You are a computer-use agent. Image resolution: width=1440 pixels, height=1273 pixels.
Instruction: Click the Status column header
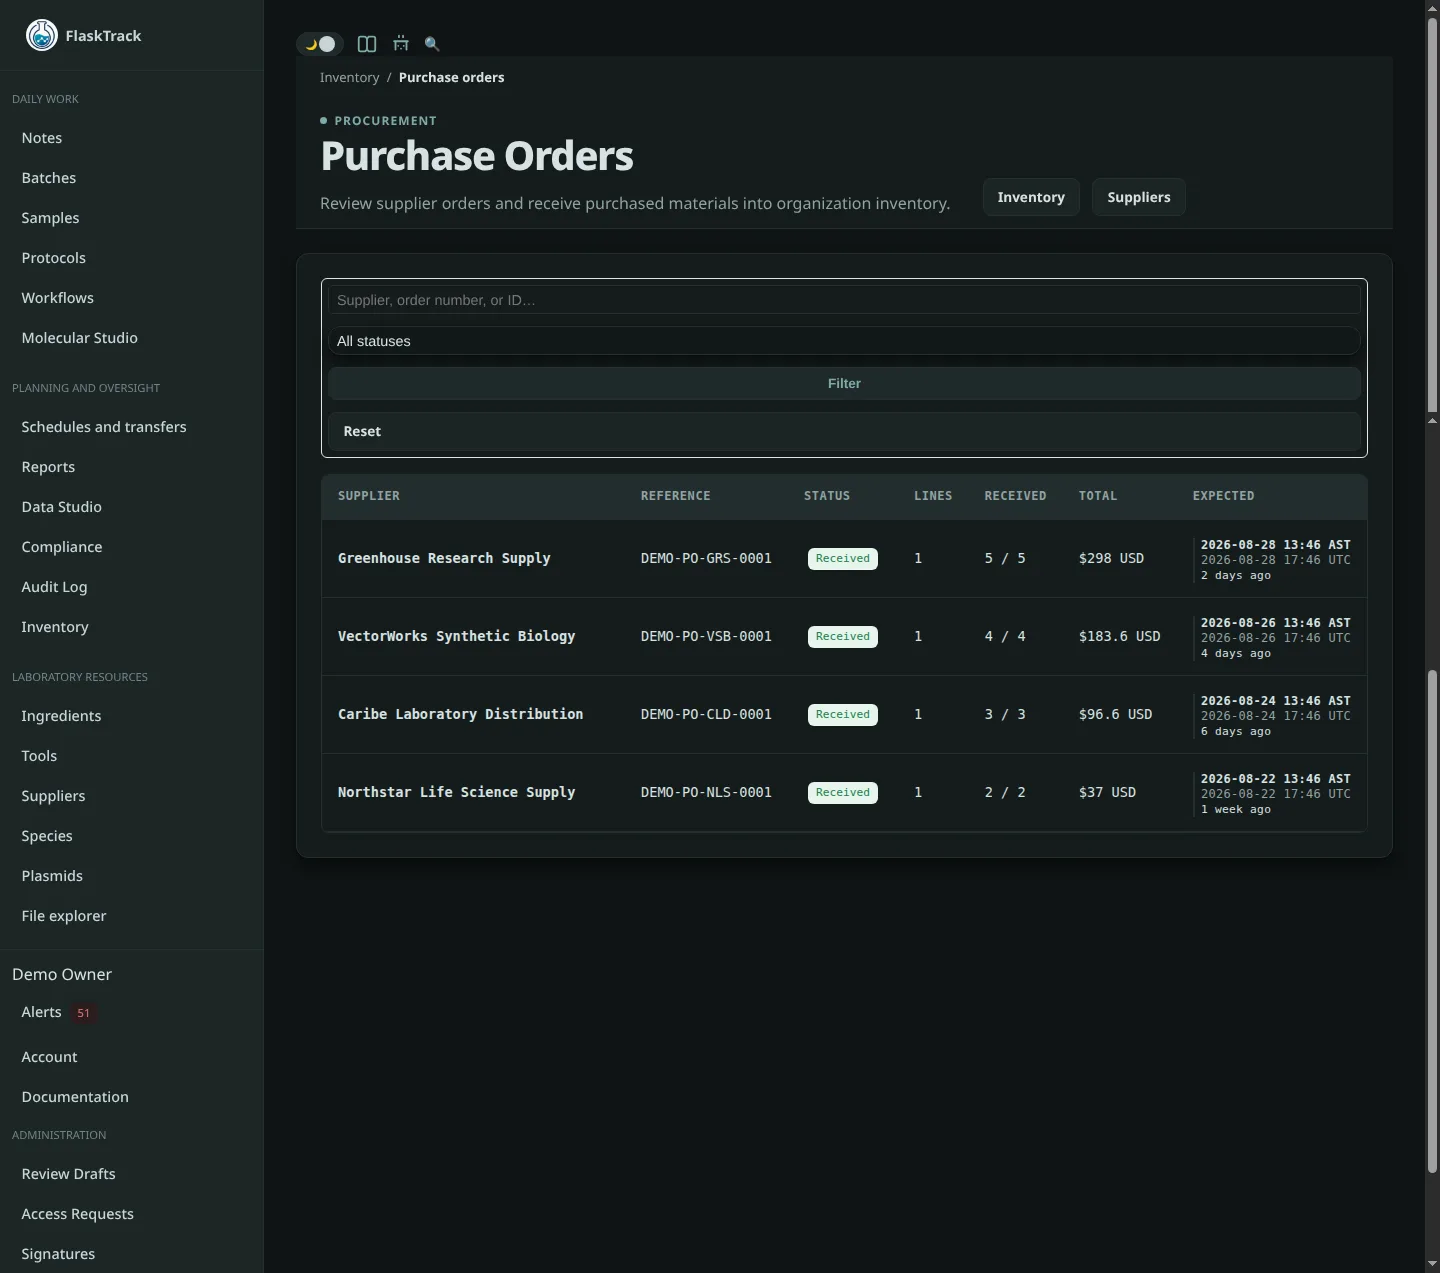pyautogui.click(x=827, y=496)
